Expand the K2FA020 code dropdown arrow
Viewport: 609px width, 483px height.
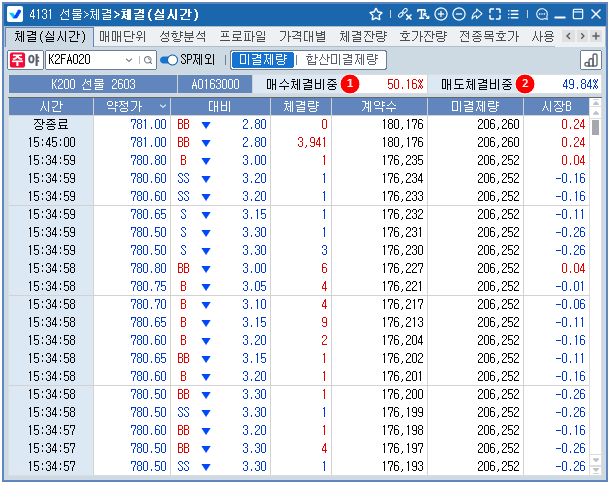coord(130,60)
